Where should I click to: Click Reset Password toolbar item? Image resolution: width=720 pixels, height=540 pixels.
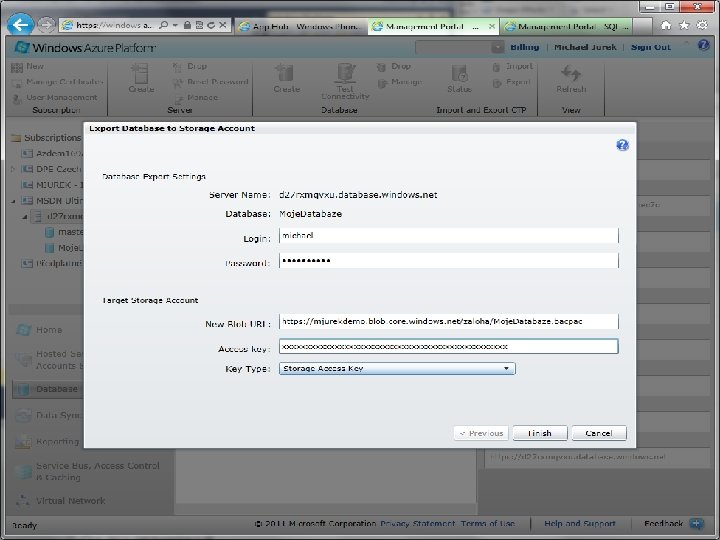[211, 82]
